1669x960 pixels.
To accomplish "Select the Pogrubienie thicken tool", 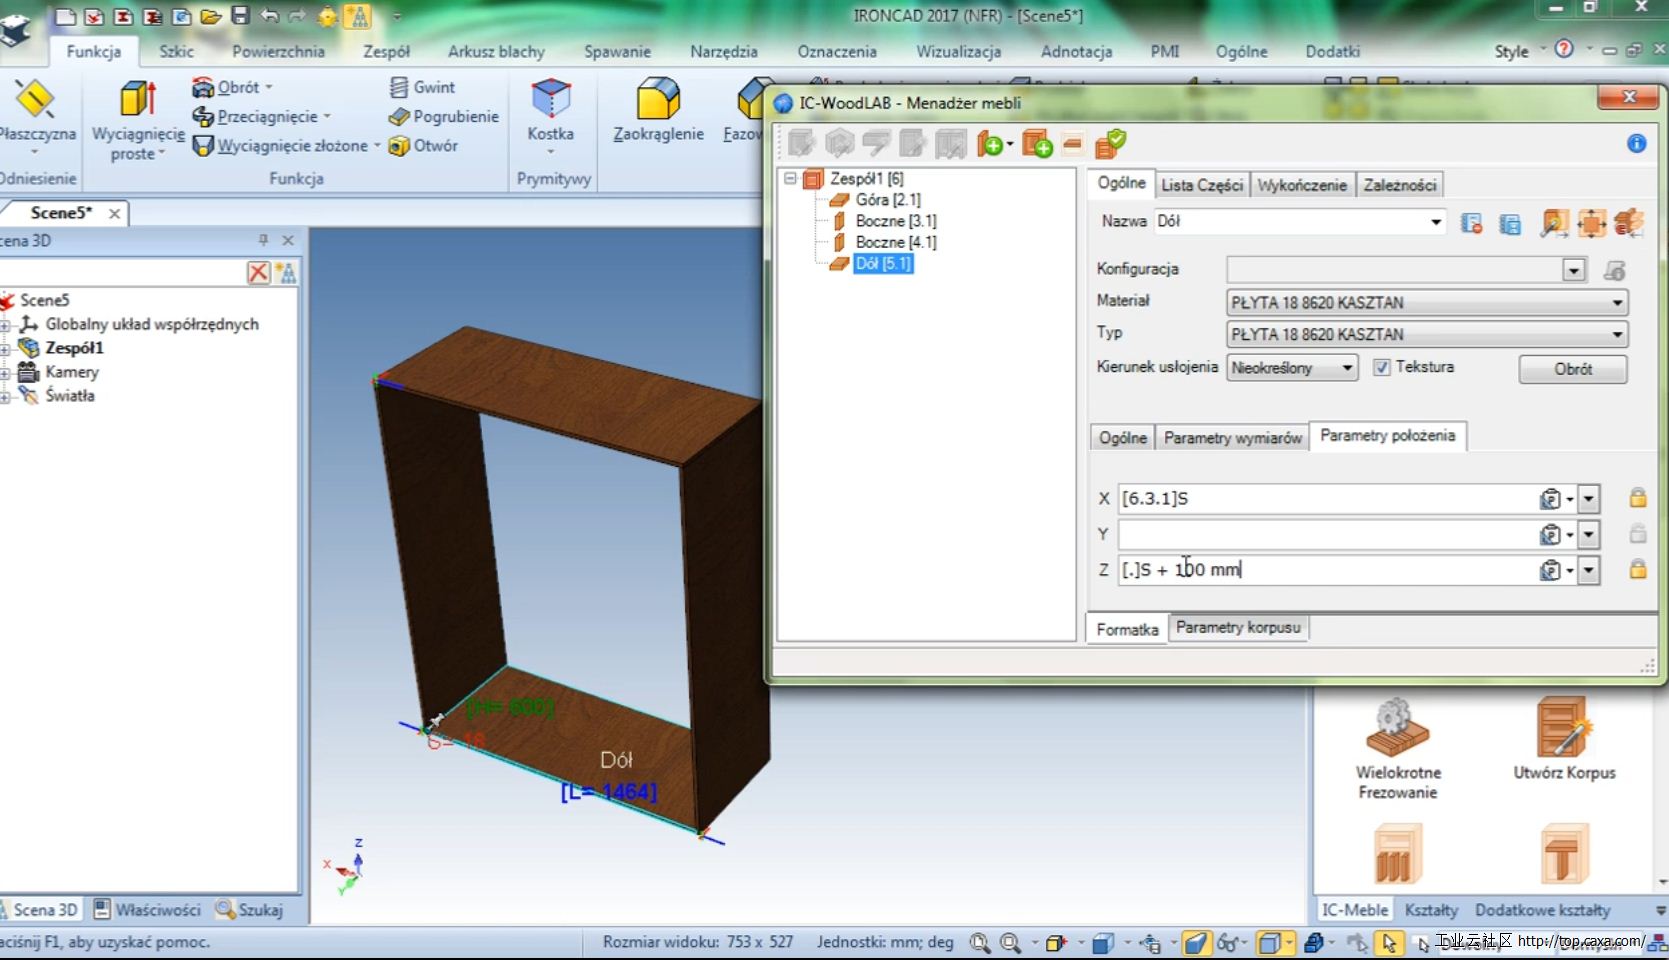I will 443,116.
